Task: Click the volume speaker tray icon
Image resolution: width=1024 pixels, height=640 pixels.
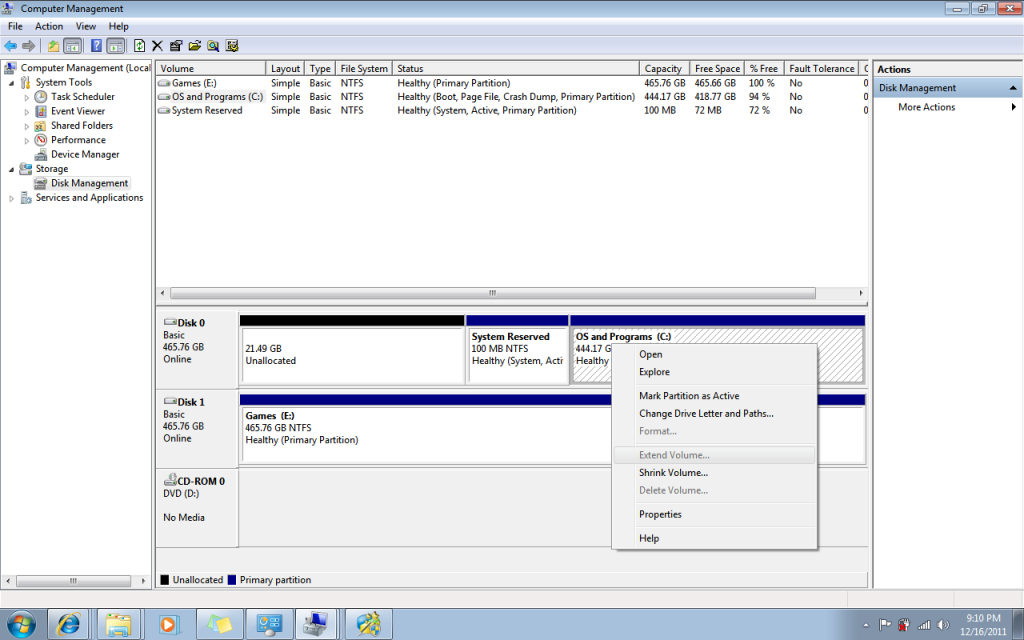Action: 943,625
